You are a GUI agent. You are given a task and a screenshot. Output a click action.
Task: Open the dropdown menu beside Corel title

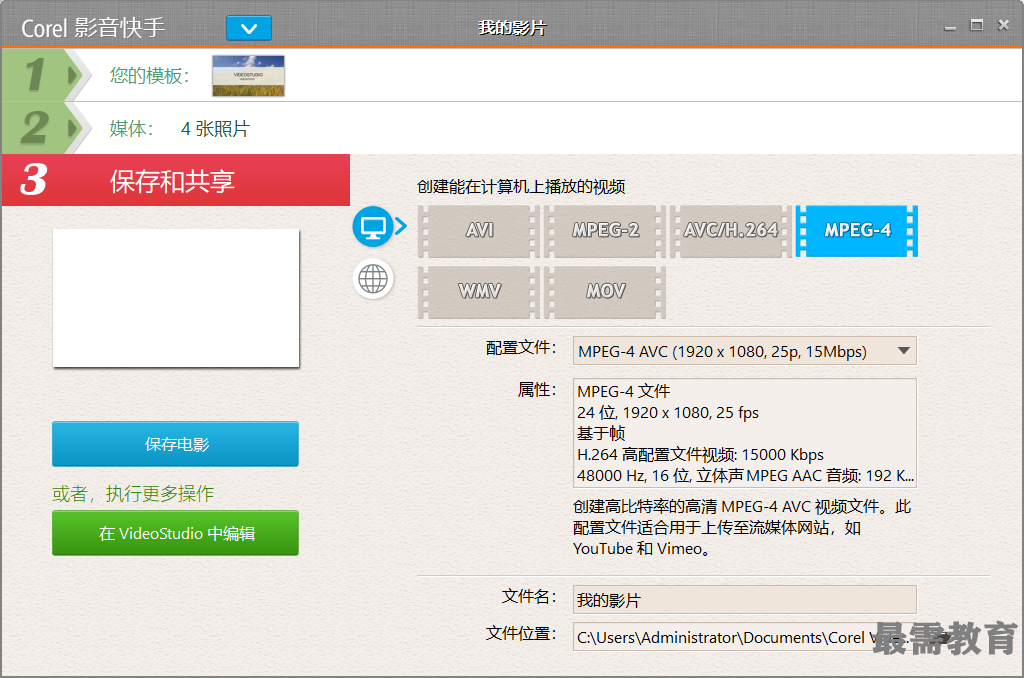click(x=249, y=28)
